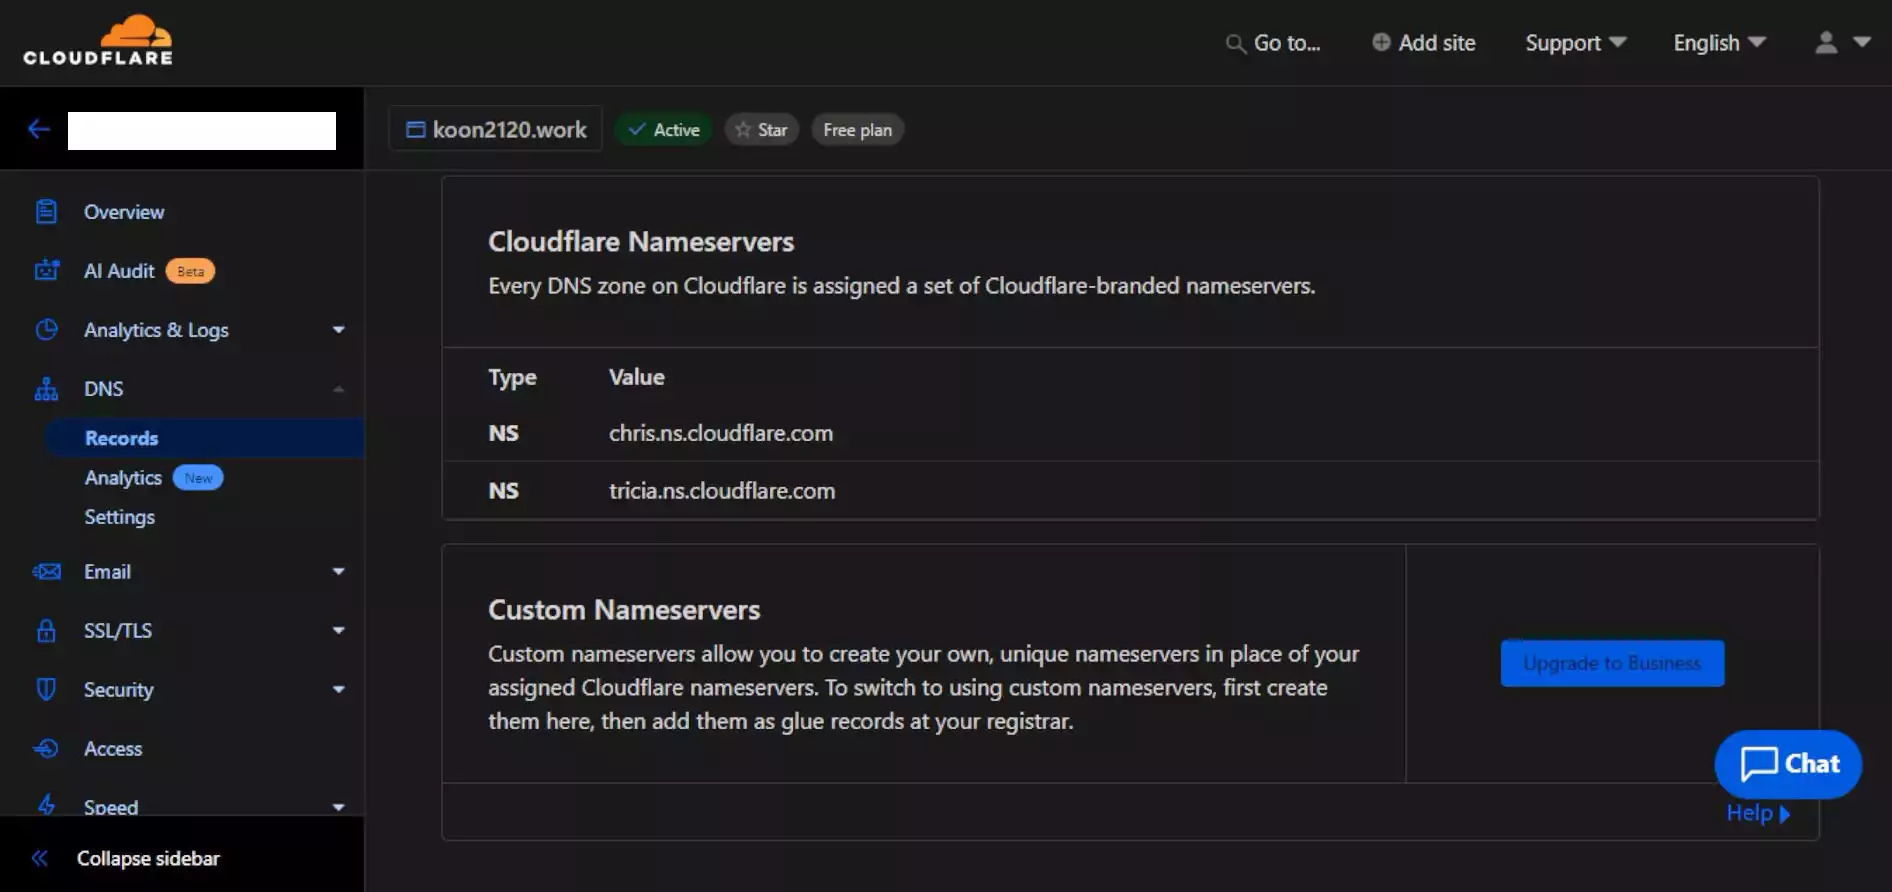The width and height of the screenshot is (1892, 892).
Task: Click the chris.ns.cloudflare.com nameserver value
Action: 721,433
